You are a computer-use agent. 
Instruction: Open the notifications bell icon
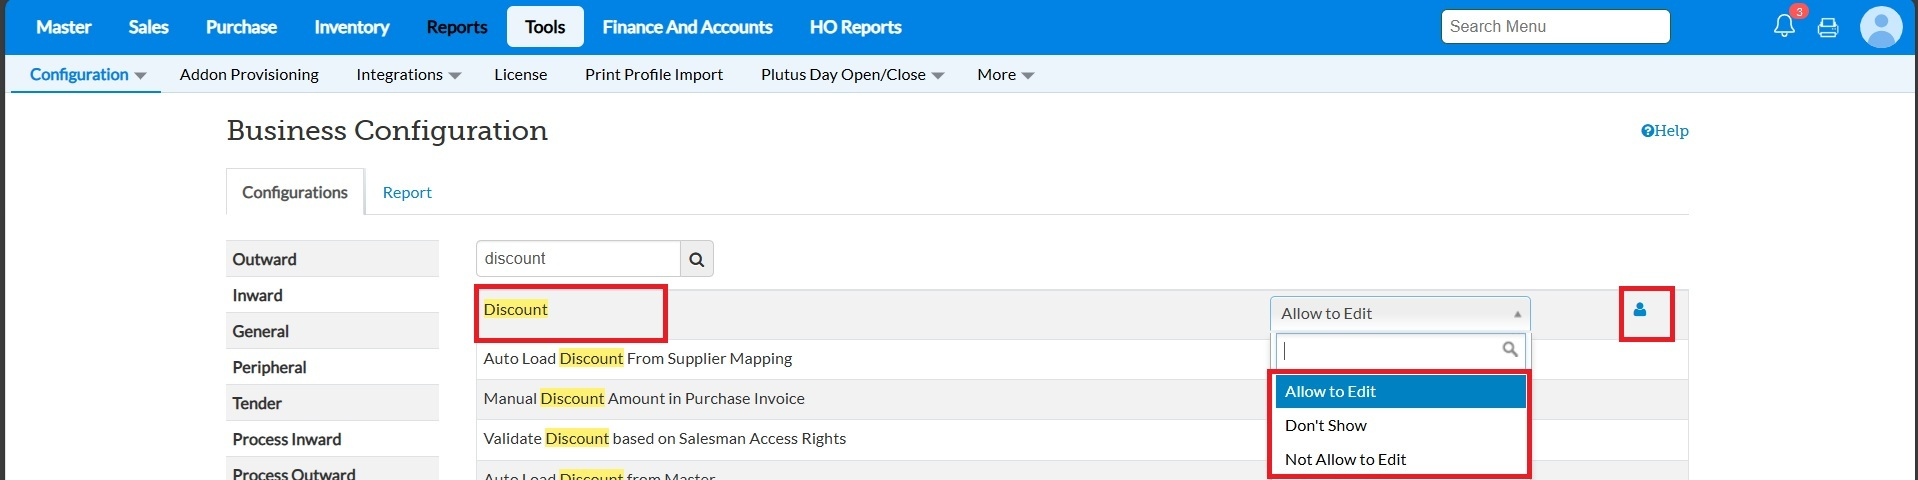1784,27
